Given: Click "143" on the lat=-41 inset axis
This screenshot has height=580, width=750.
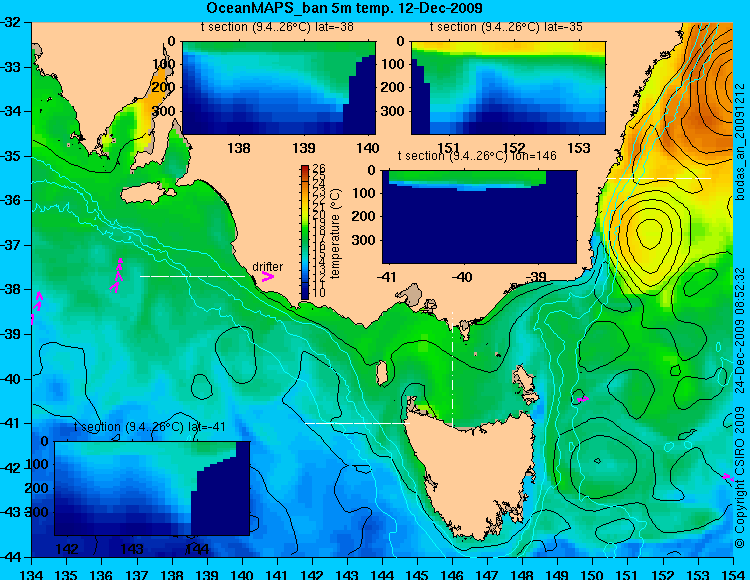Looking at the screenshot, I should (x=132, y=549).
